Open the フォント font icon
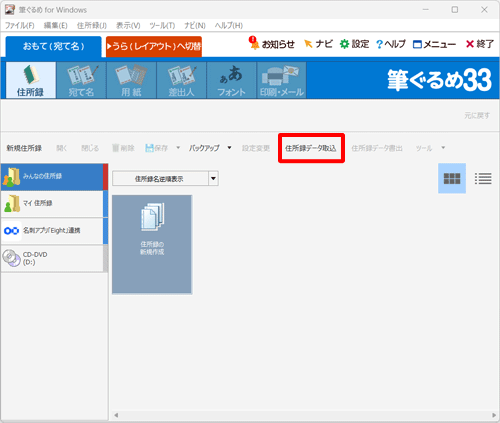Screen dimensions: 500x423 coord(231,80)
